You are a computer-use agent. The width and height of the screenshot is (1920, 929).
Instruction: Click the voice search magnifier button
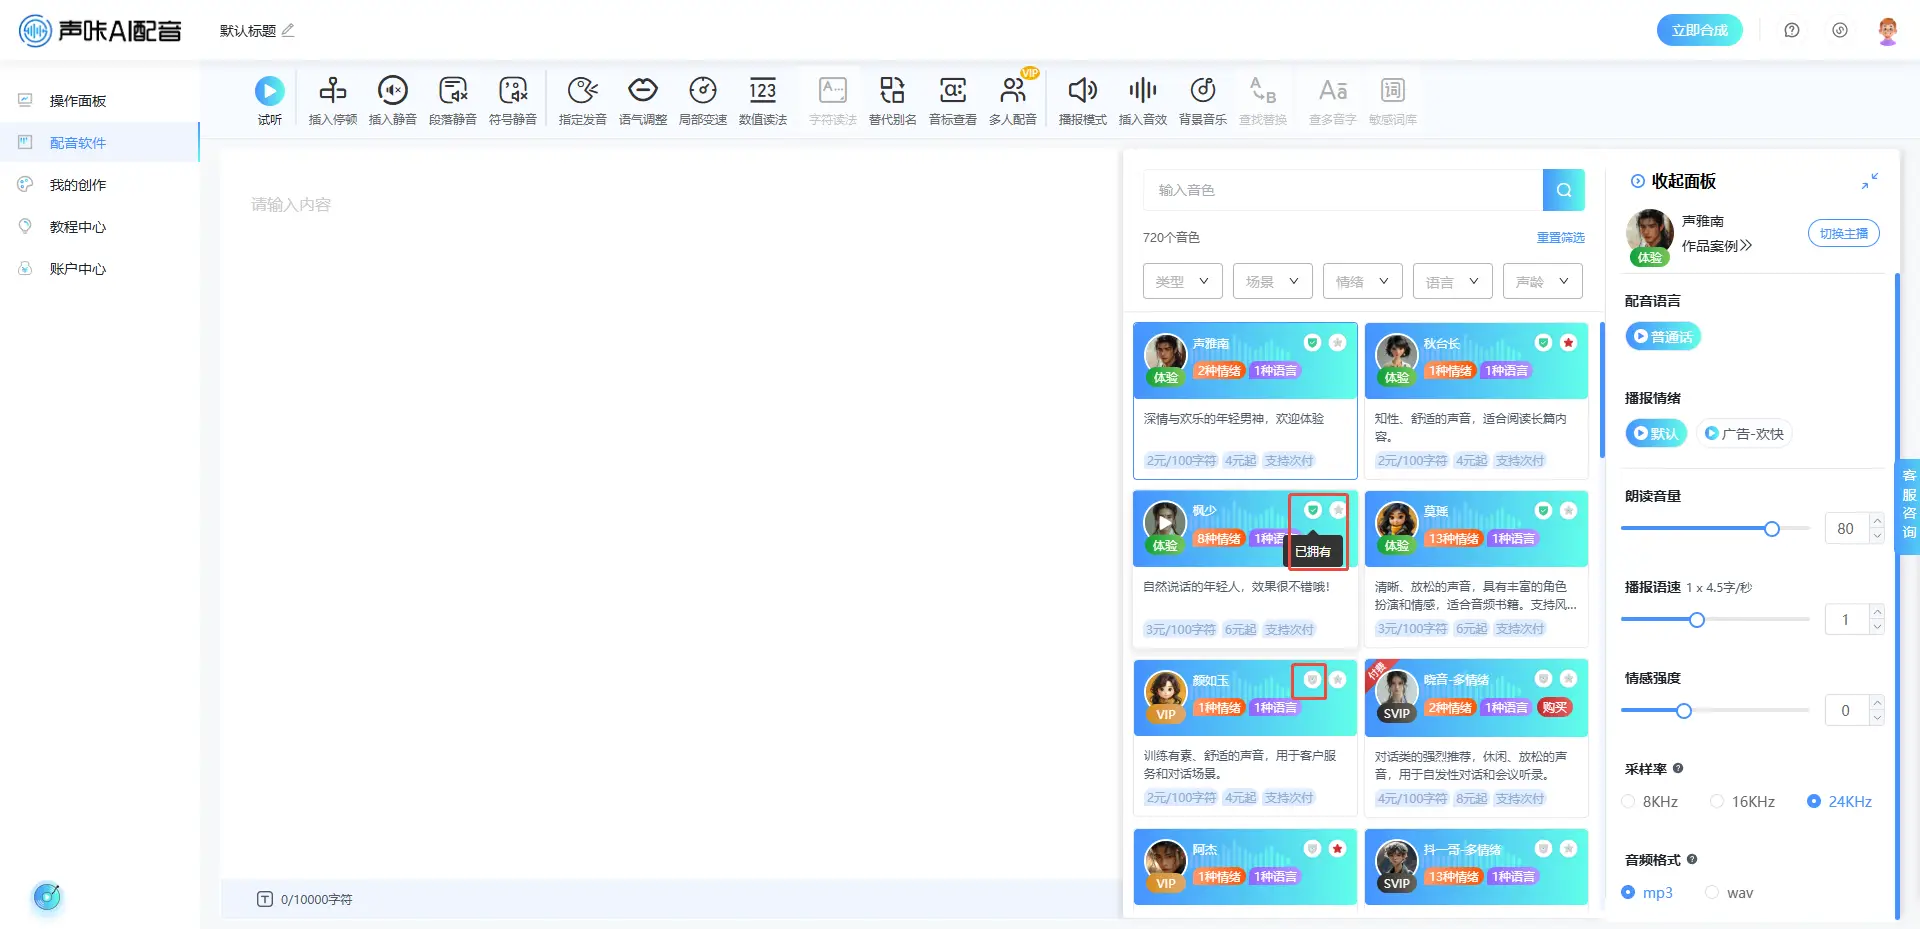[x=1563, y=190]
